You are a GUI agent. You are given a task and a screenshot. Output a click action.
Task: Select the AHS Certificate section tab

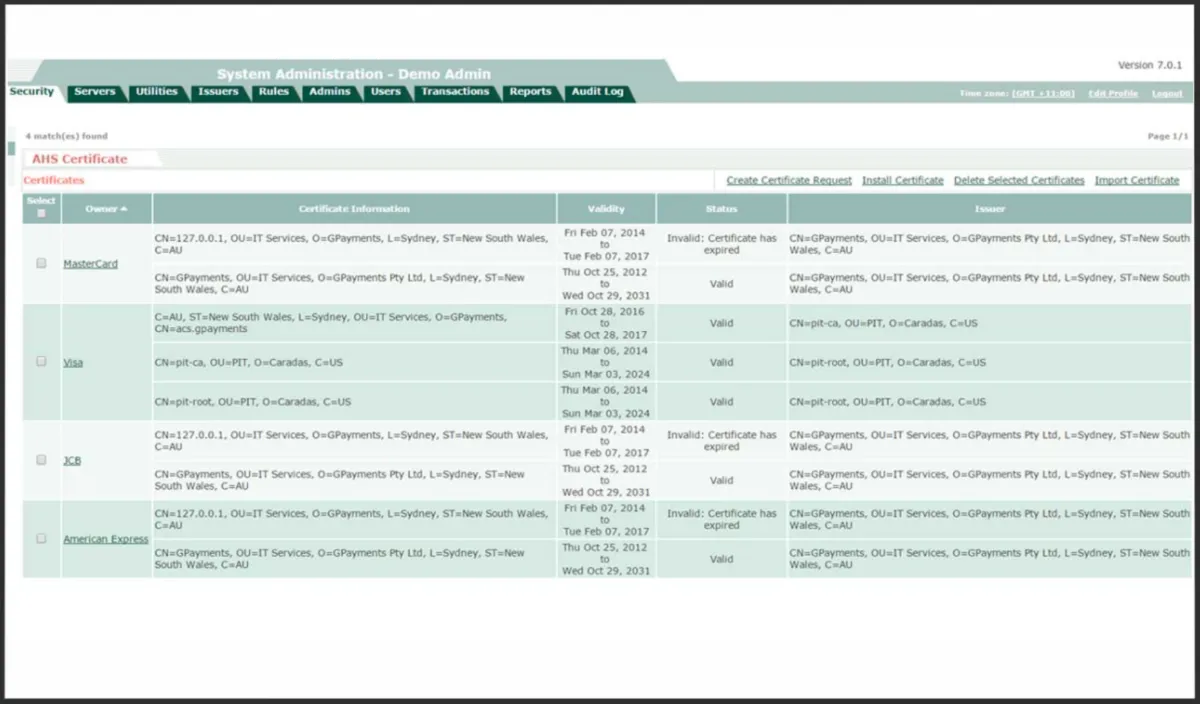point(80,159)
